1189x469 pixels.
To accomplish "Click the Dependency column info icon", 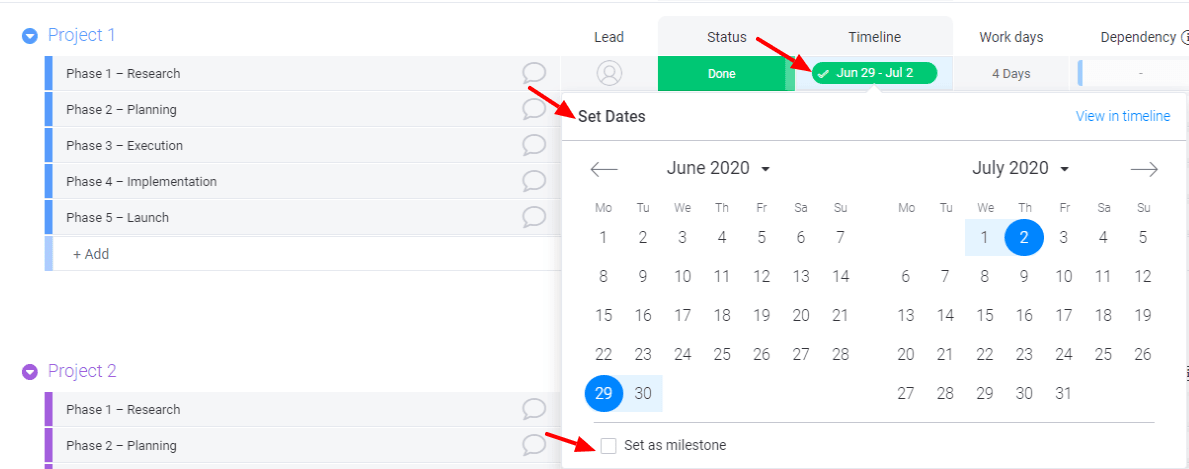I will (x=1184, y=37).
